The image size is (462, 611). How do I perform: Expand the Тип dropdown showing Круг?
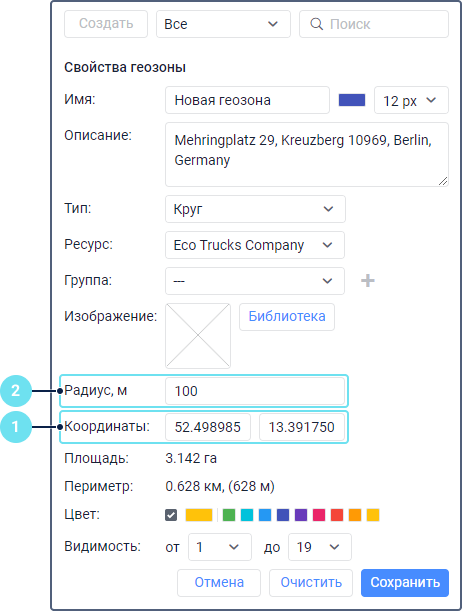pos(255,209)
